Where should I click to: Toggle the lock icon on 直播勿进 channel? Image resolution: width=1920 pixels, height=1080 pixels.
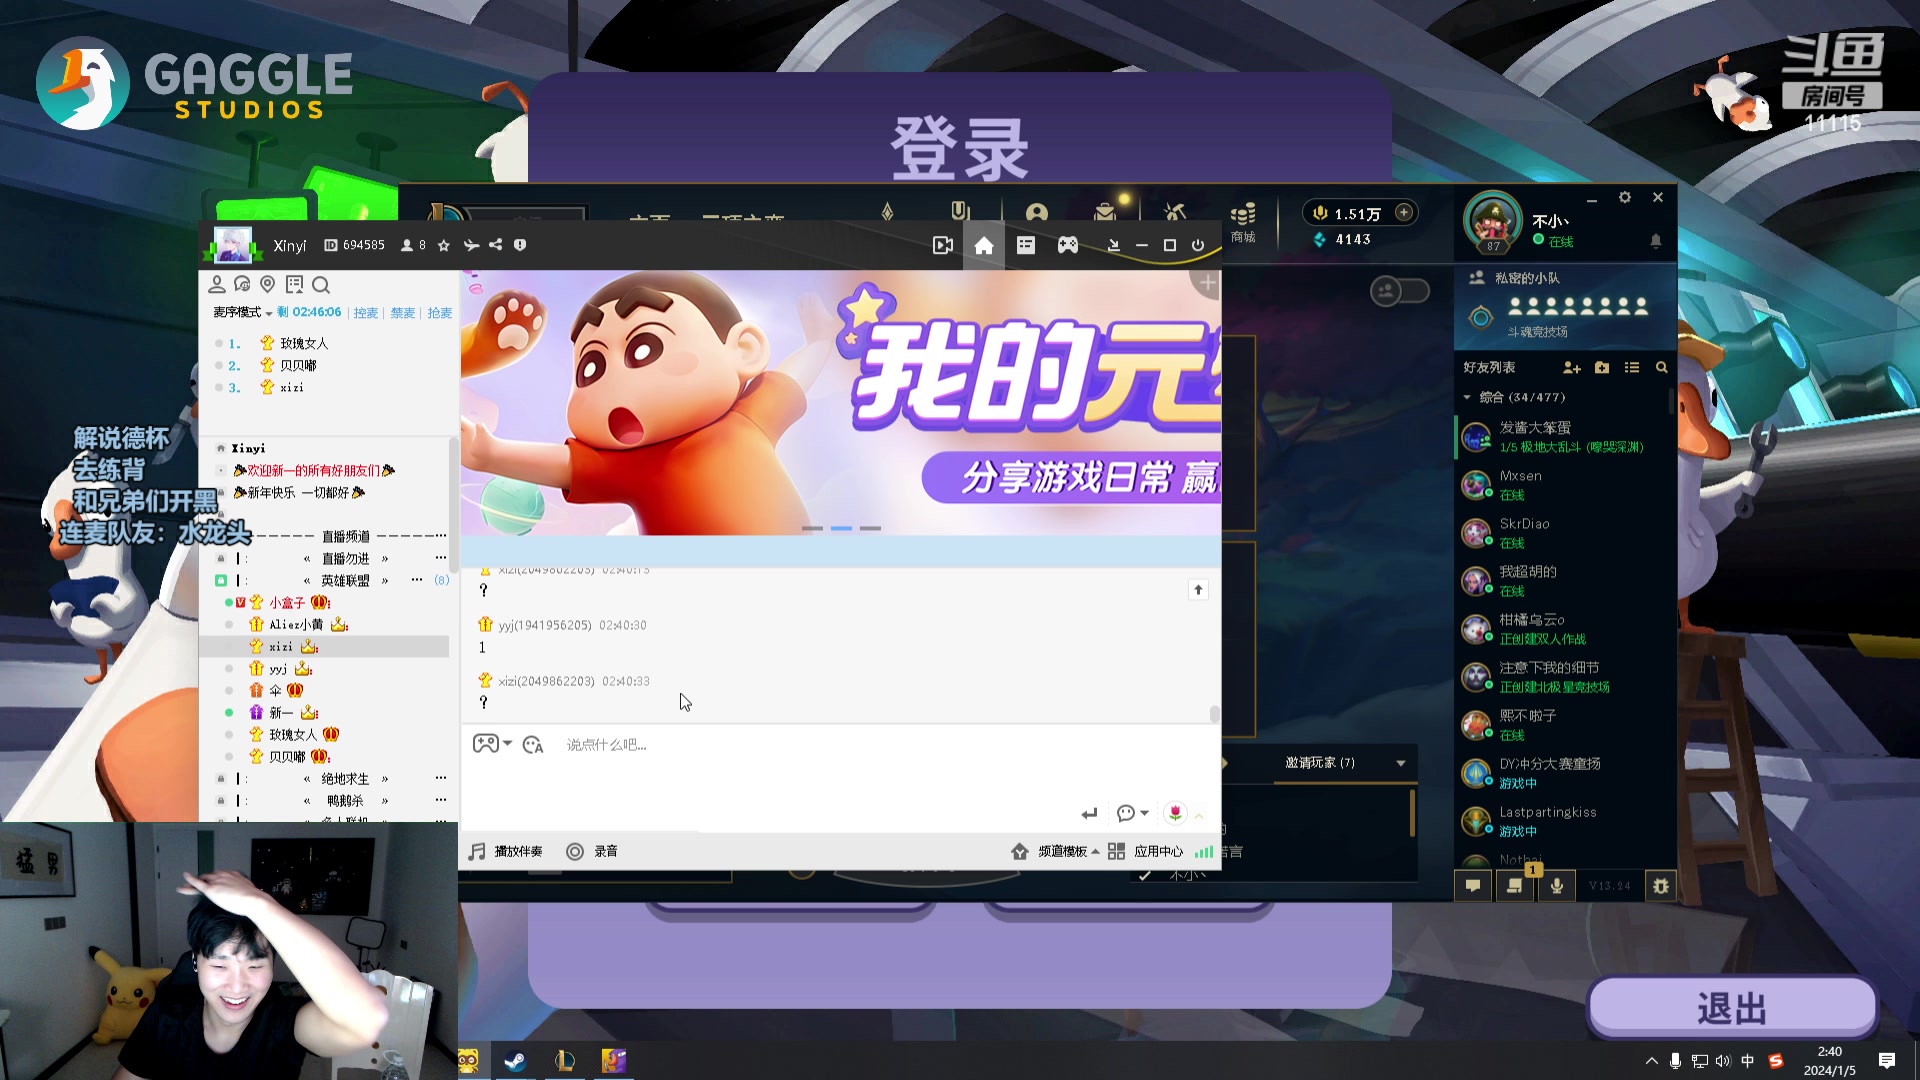tap(221, 559)
